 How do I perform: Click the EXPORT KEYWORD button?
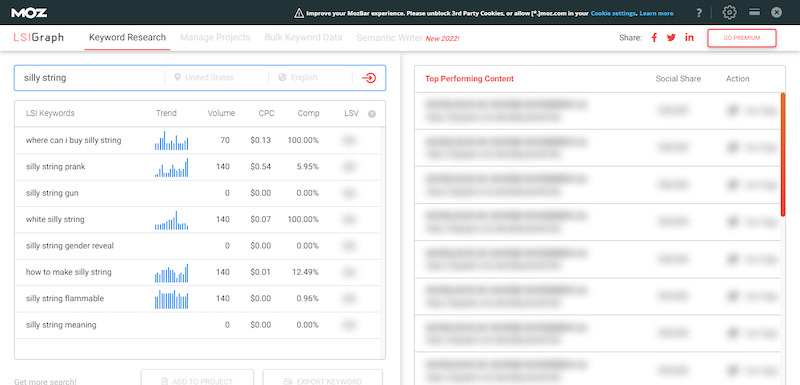click(x=322, y=377)
